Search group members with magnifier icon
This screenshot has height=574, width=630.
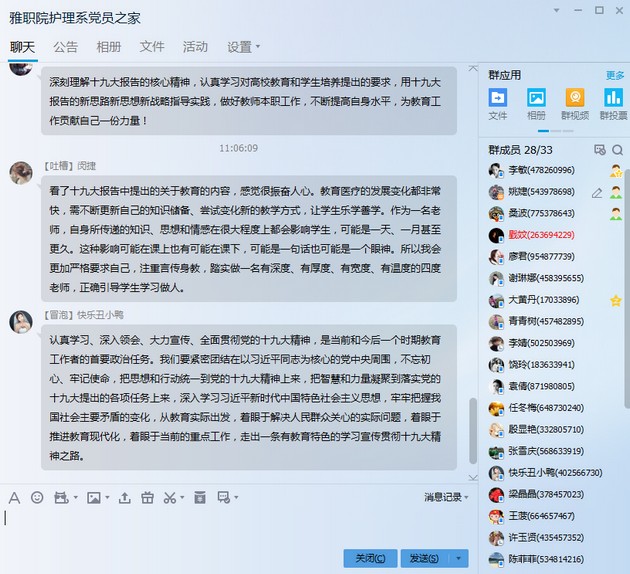617,150
